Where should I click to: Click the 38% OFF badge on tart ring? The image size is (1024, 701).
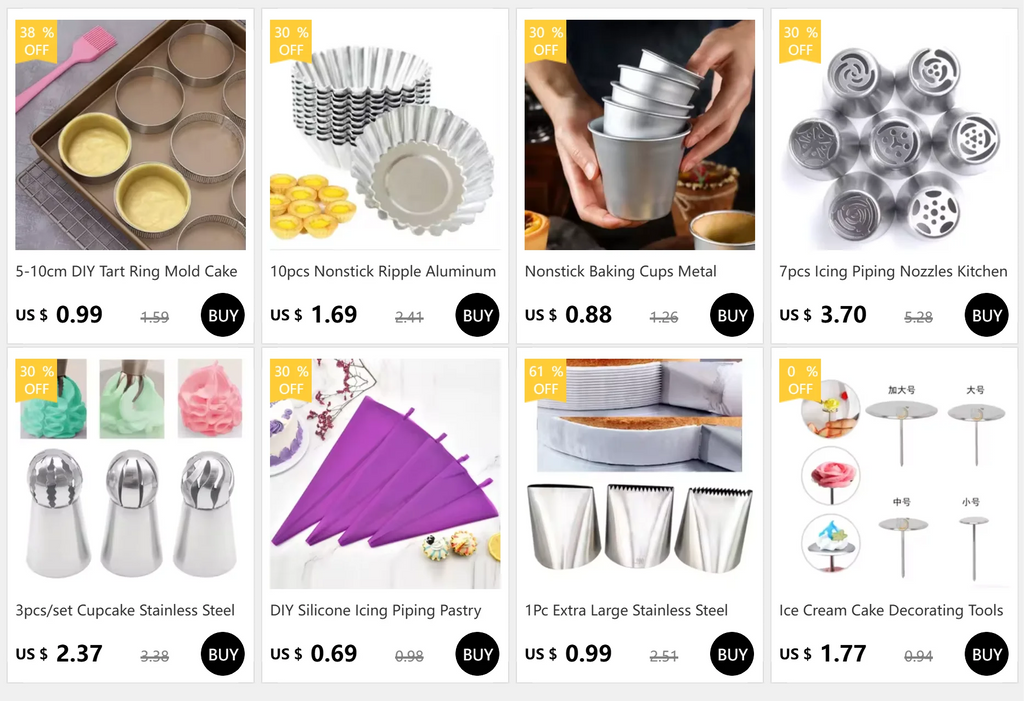click(37, 41)
